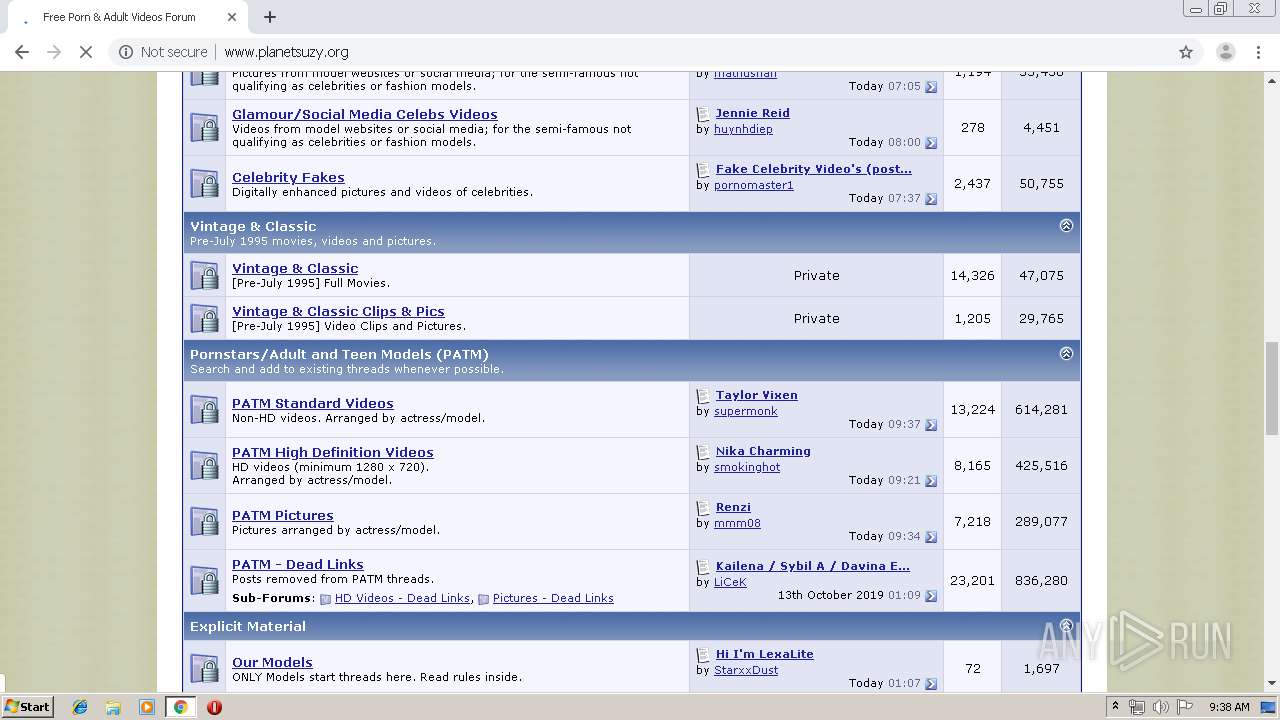1280x720 pixels.
Task: Click the vertical page scrollbar thumb
Action: [x=1272, y=388]
